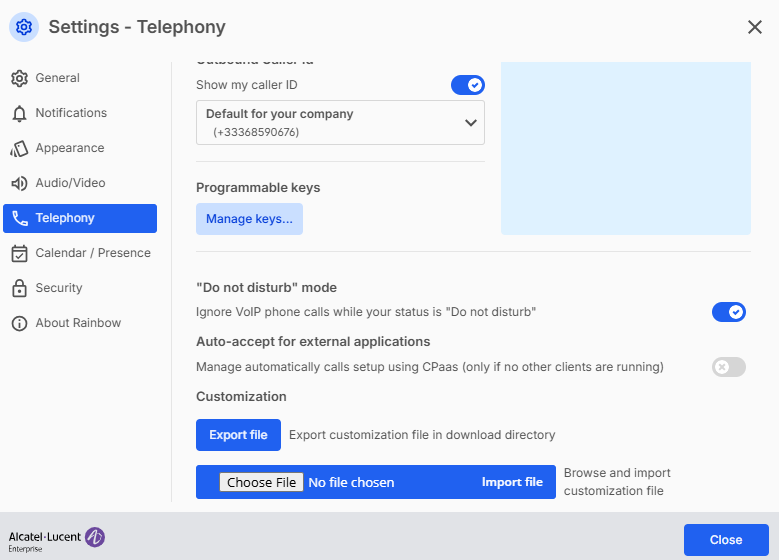This screenshot has width=779, height=560.
Task: Enable auto-accept for external applications toggle
Action: [x=728, y=367]
